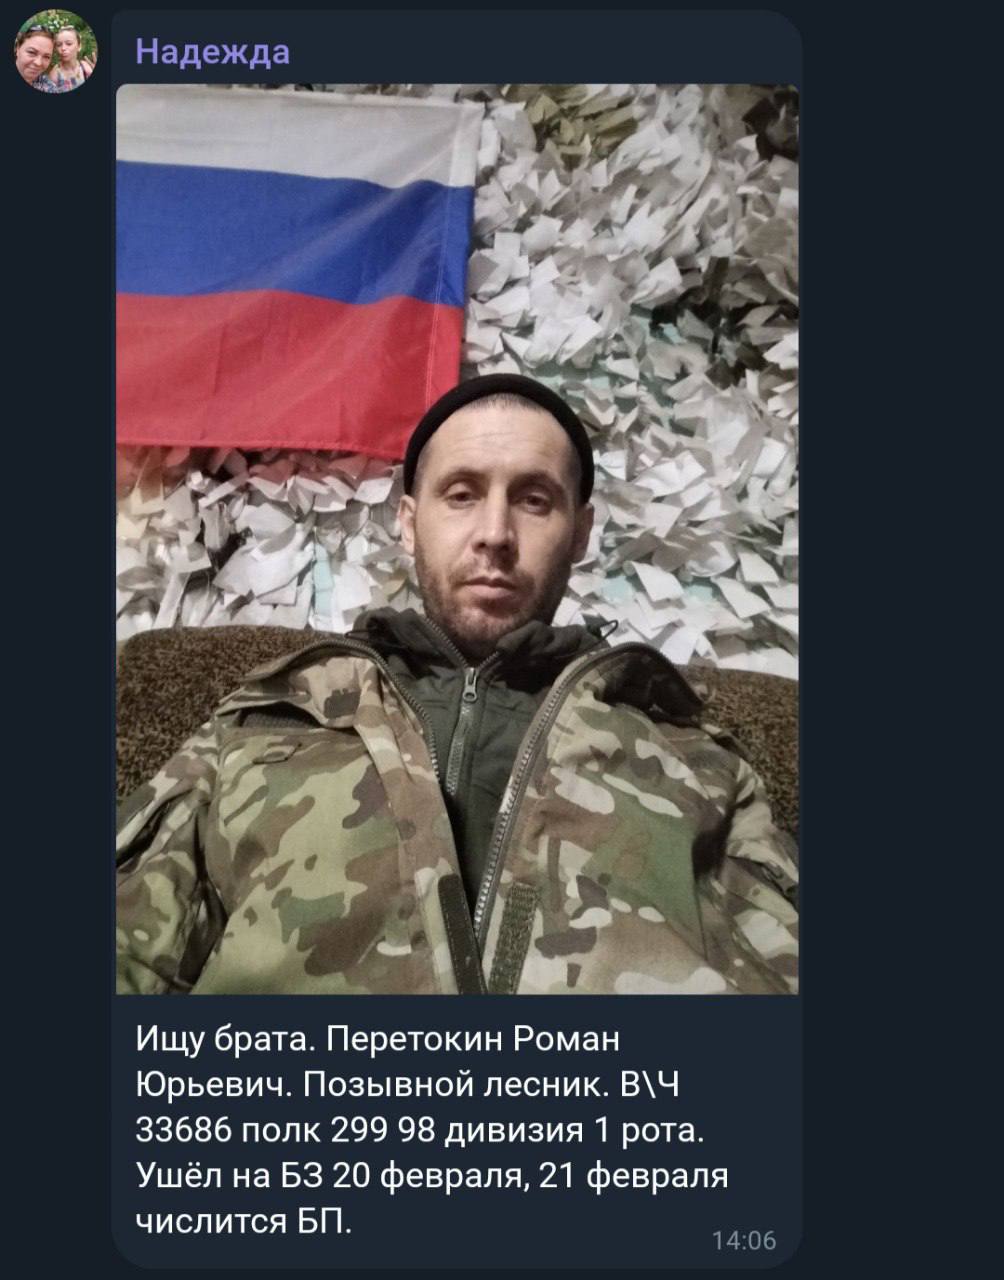Click "98 дивизия" in the message text
The width and height of the screenshot is (1004, 1280).
(490, 1131)
